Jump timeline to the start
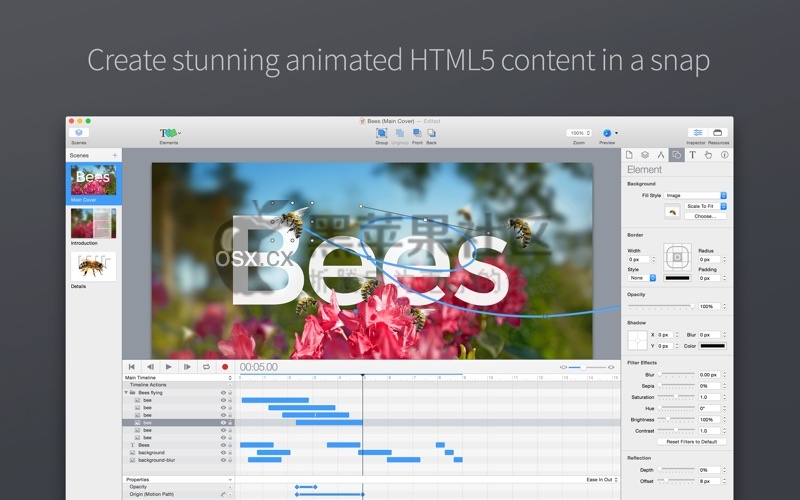The image size is (800, 500). 132,367
